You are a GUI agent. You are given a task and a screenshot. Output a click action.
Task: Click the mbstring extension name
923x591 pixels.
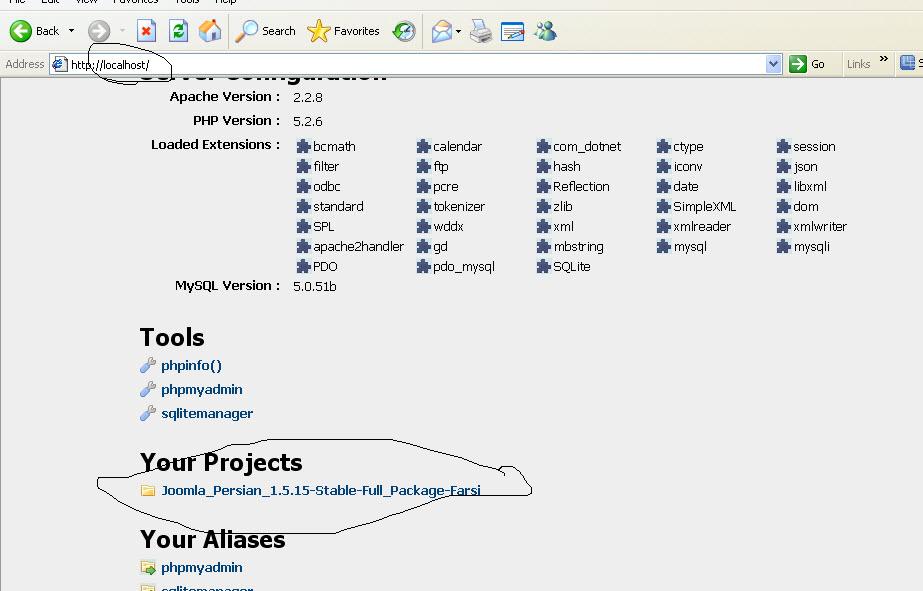point(579,247)
